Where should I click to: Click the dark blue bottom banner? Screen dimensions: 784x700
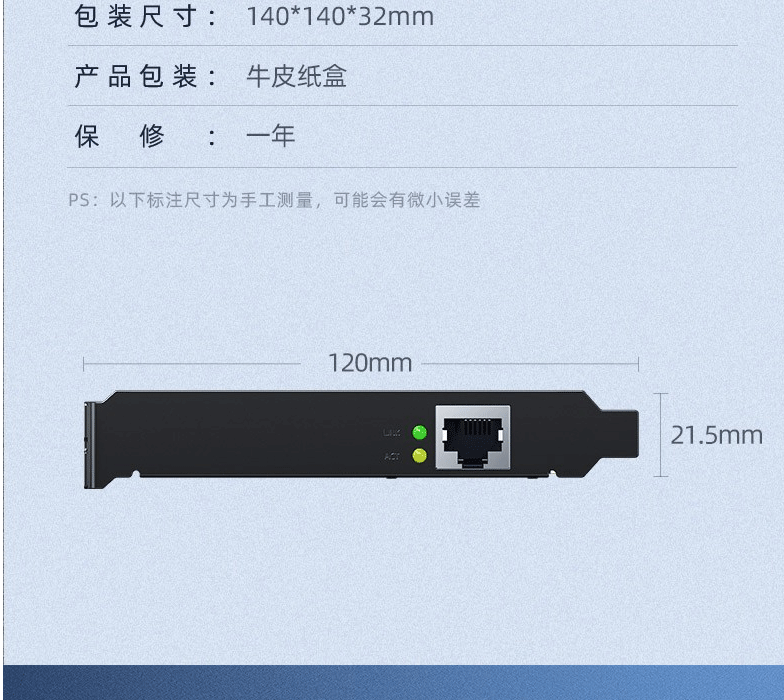[394, 682]
